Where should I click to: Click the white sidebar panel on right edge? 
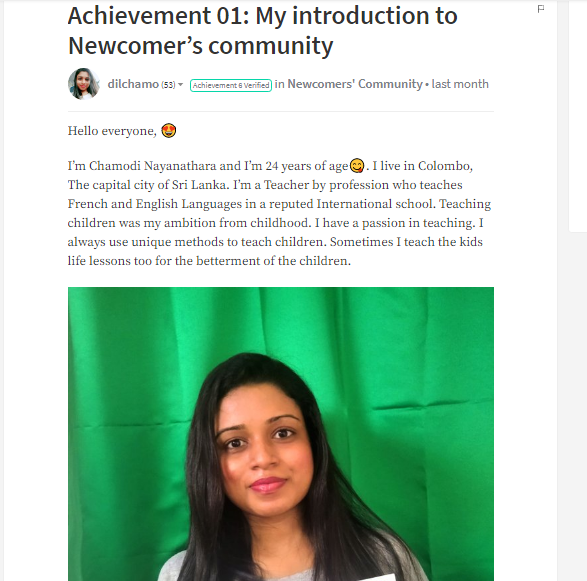[578, 116]
